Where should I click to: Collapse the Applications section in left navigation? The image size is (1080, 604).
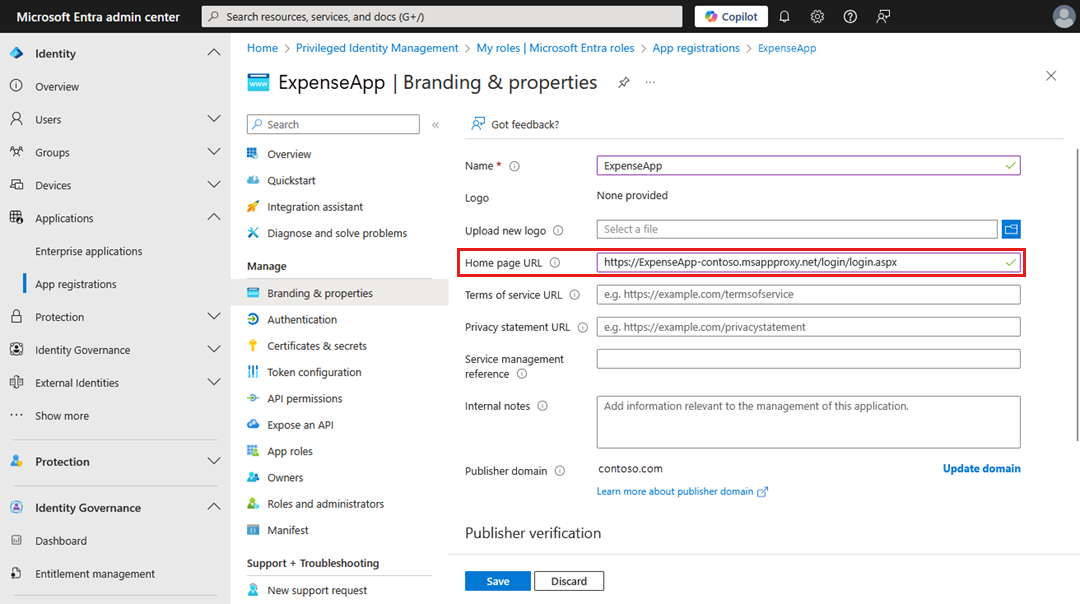tap(214, 217)
